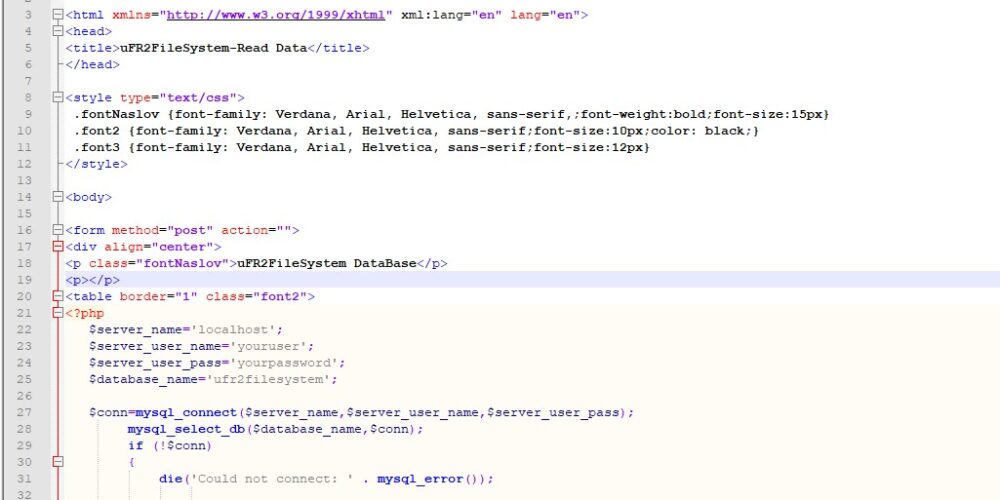Collapse the body tag fold marker
The height and width of the screenshot is (500, 1000).
pyautogui.click(x=58, y=197)
